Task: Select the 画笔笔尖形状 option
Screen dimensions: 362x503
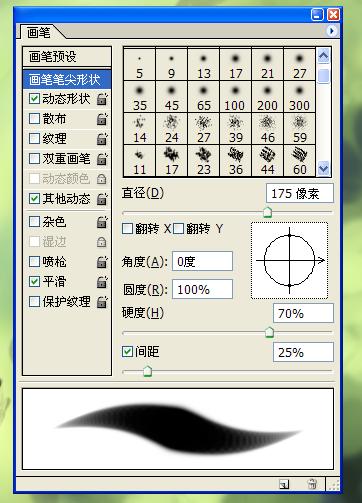Action: click(67, 80)
